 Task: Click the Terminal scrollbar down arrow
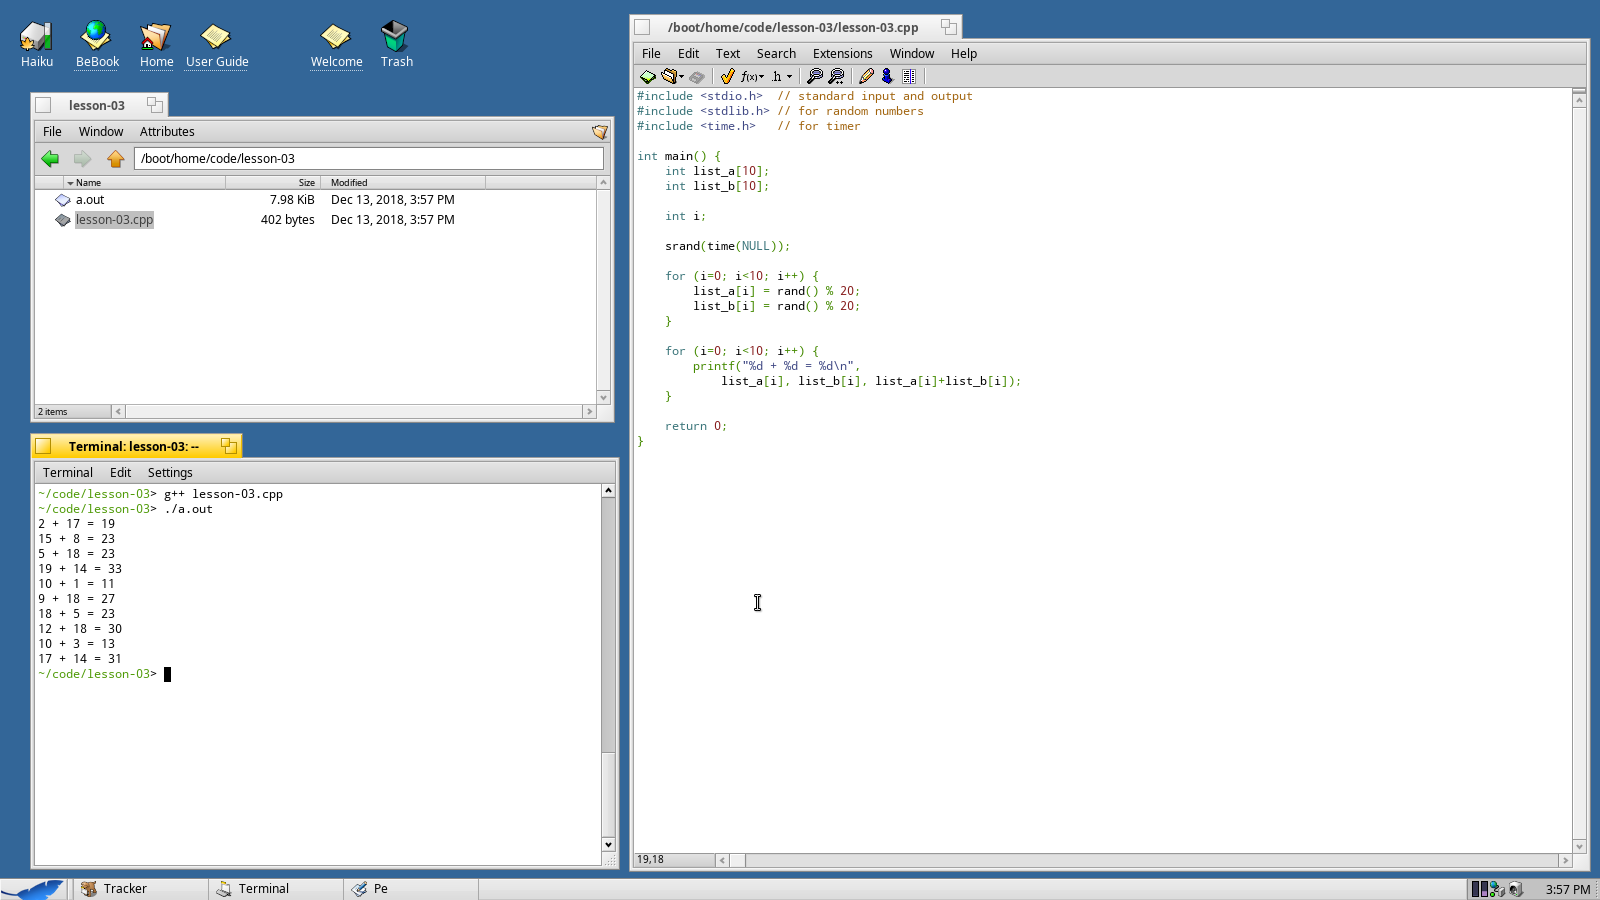pos(608,845)
